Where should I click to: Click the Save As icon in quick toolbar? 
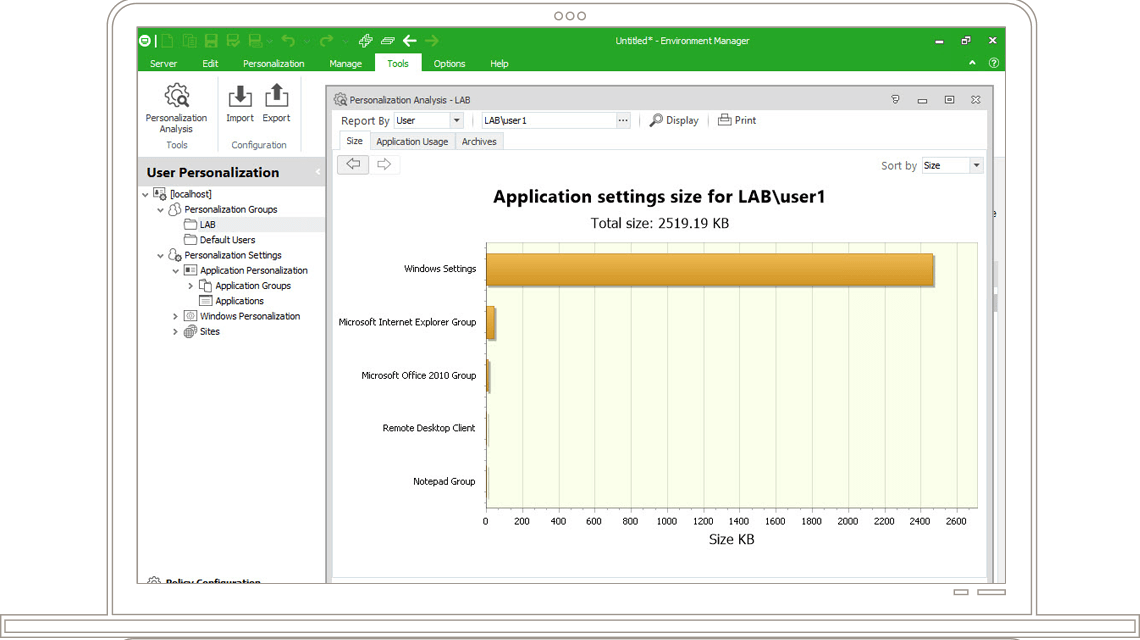(x=254, y=41)
